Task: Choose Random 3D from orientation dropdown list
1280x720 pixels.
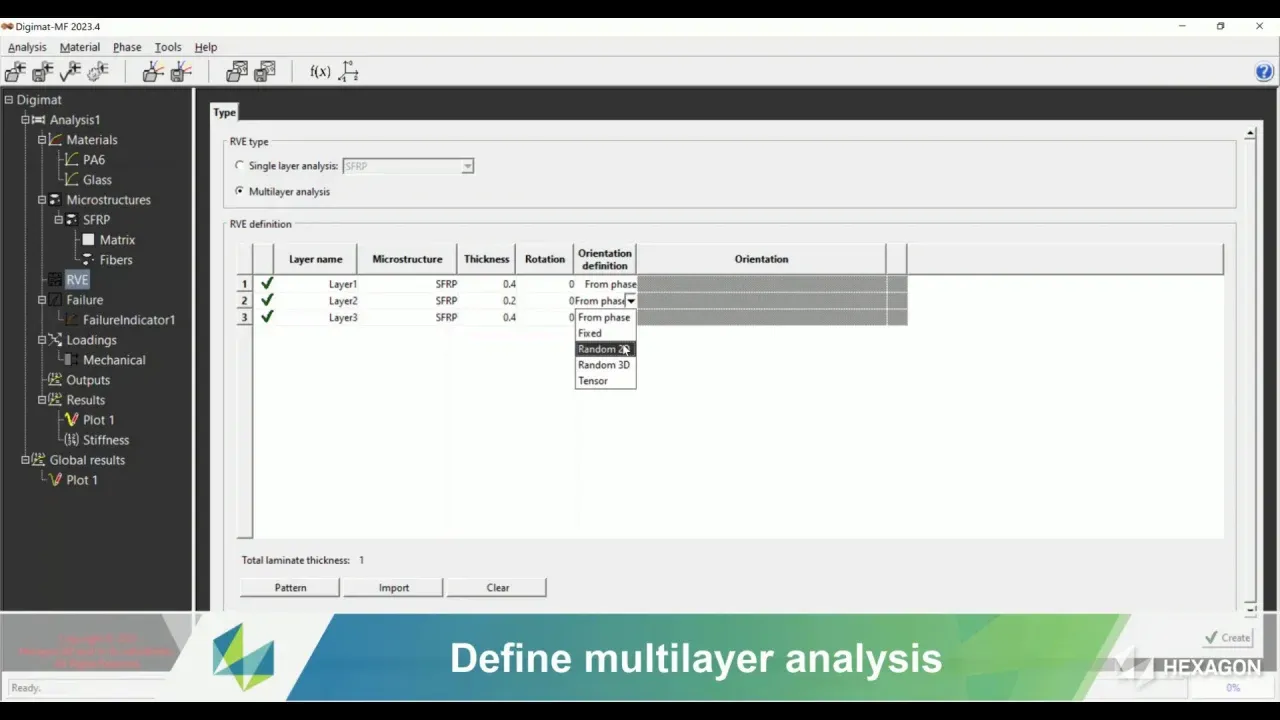Action: [x=604, y=365]
